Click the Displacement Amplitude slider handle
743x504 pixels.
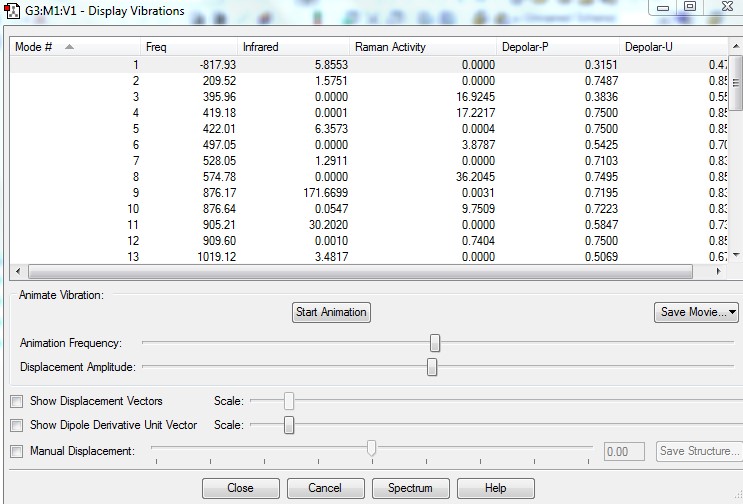432,367
